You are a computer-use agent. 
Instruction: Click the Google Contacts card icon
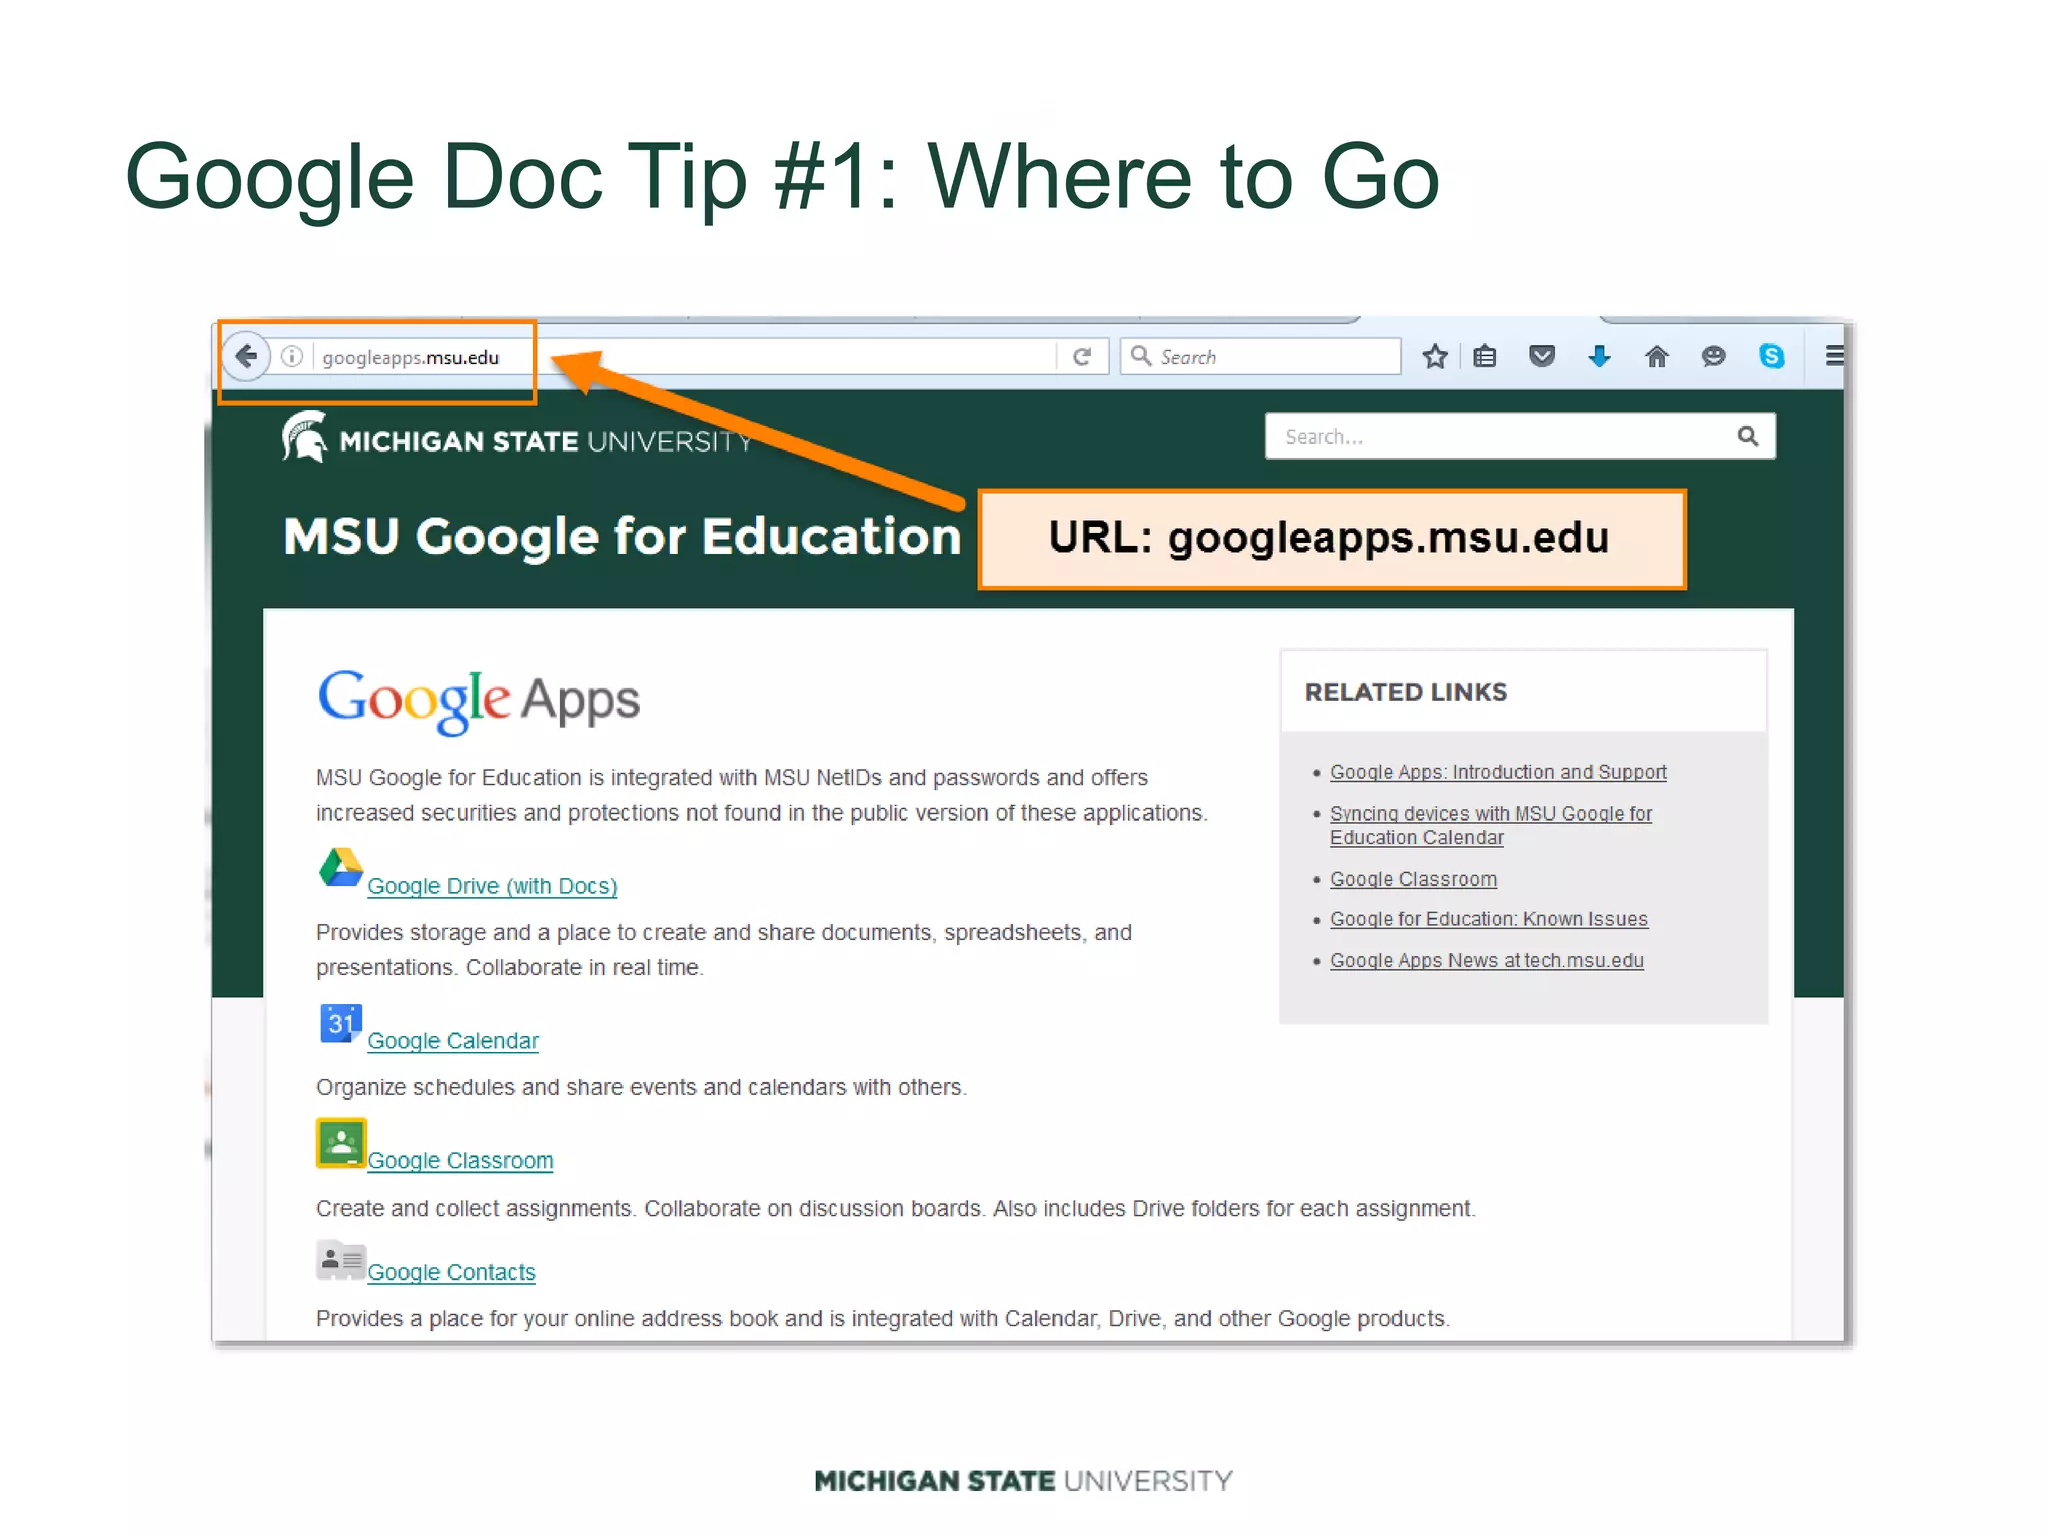pos(341,1261)
